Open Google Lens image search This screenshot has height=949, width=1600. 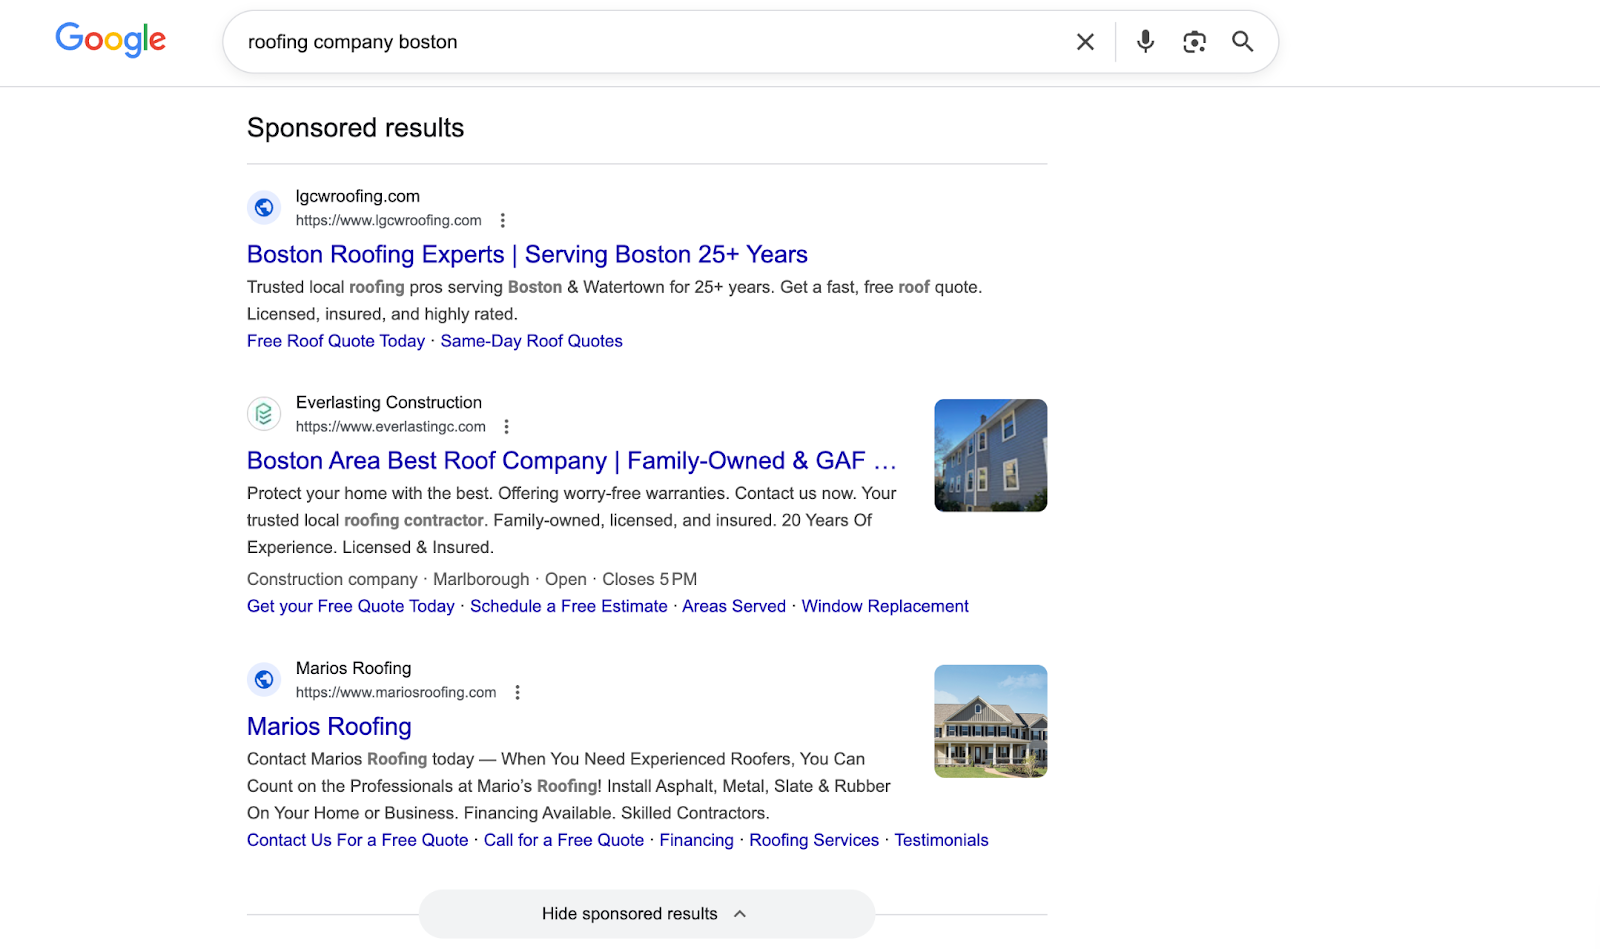[1194, 42]
